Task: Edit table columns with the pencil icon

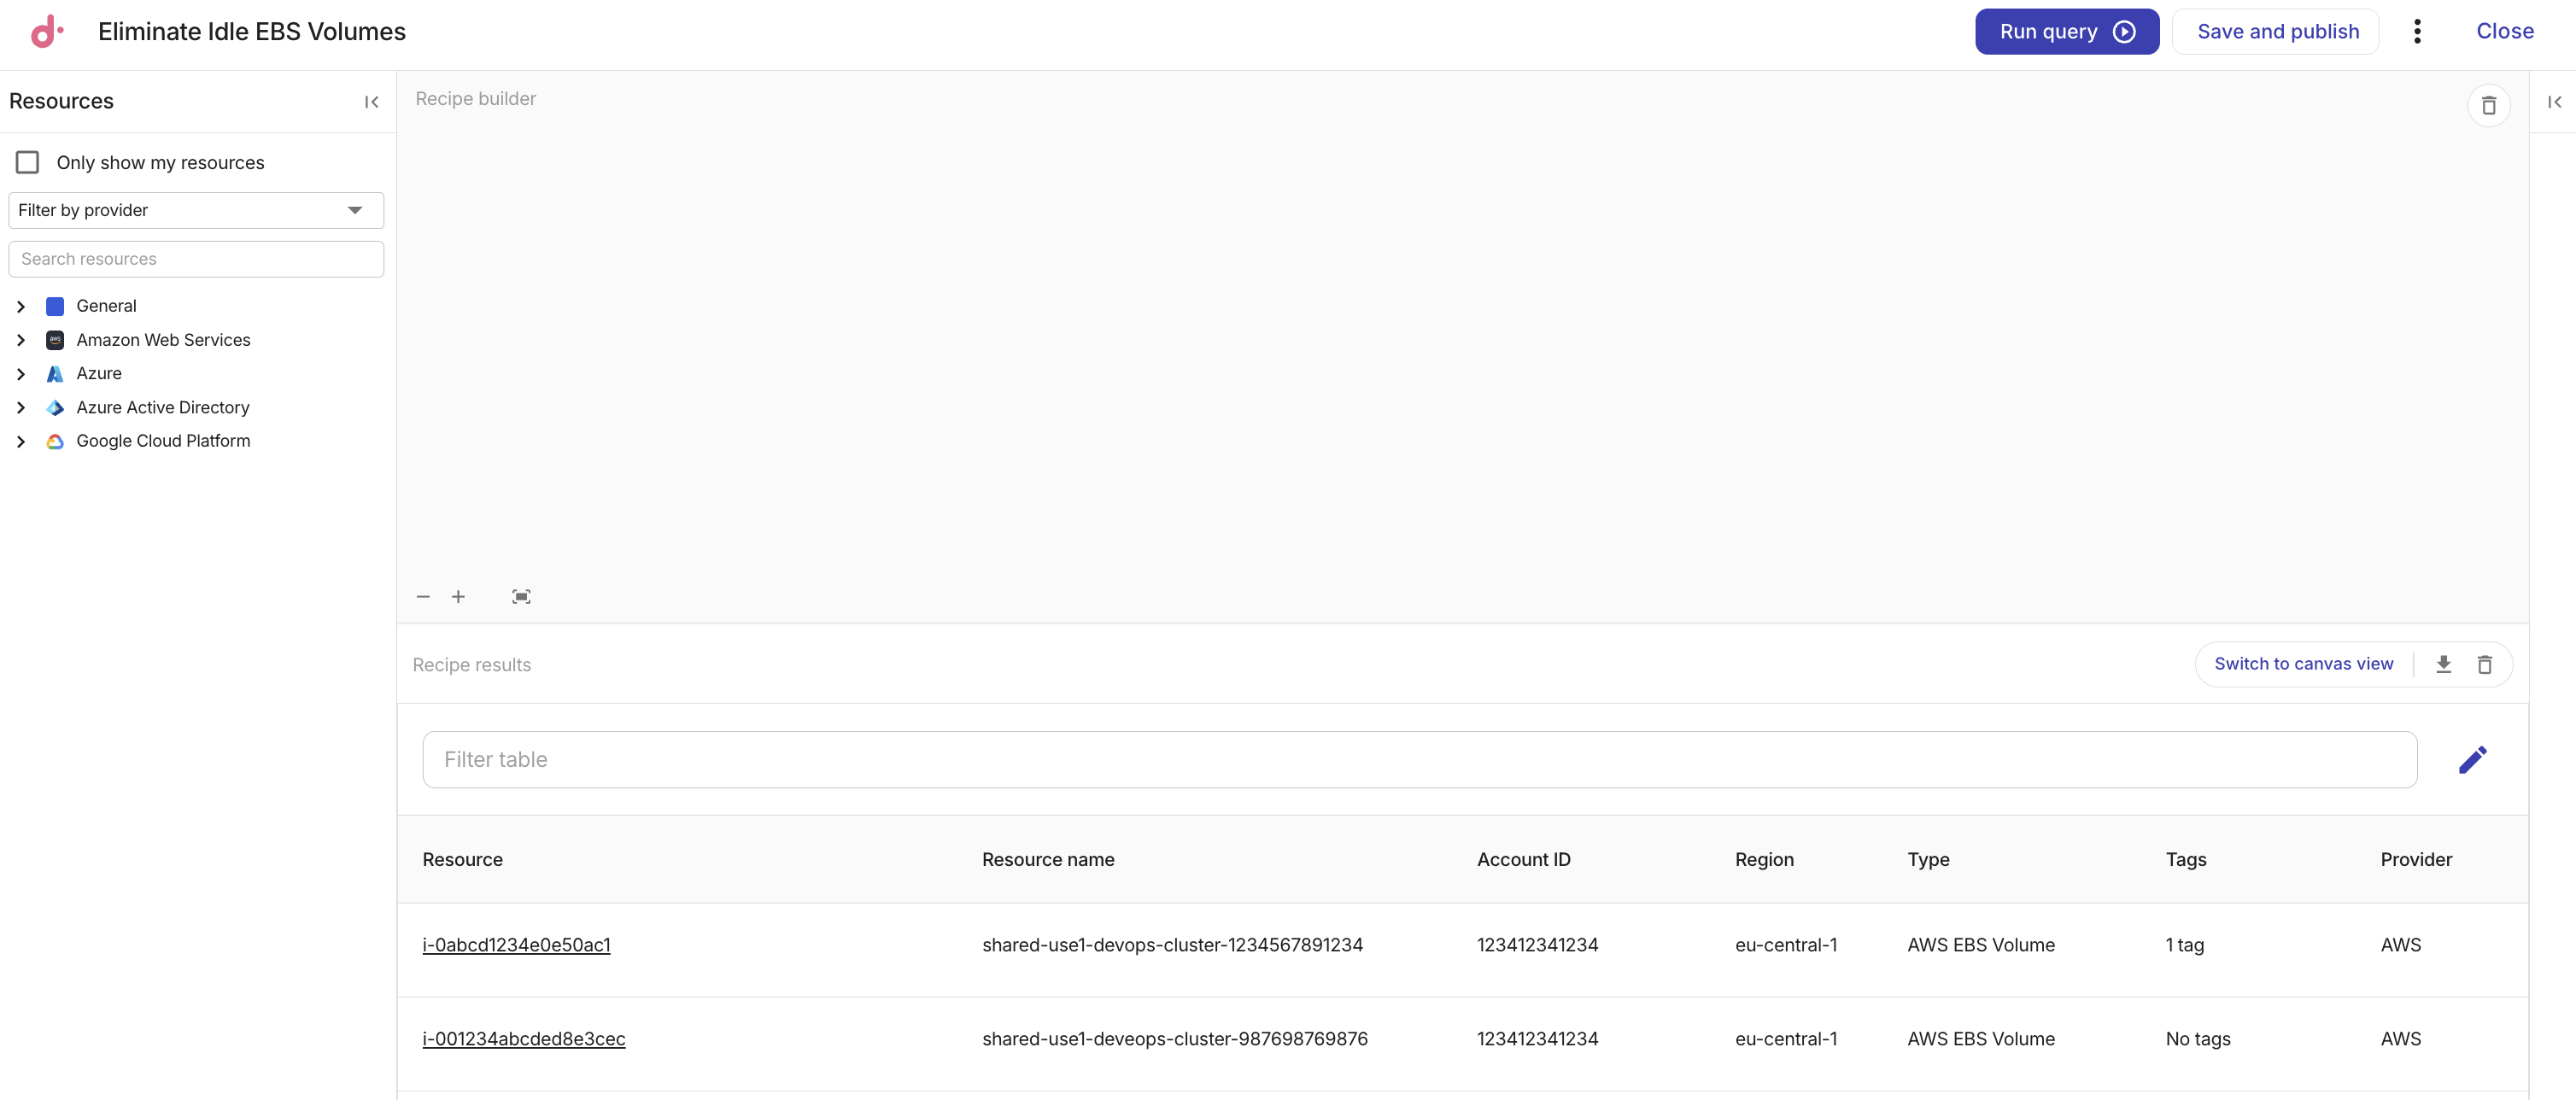Action: (2472, 760)
